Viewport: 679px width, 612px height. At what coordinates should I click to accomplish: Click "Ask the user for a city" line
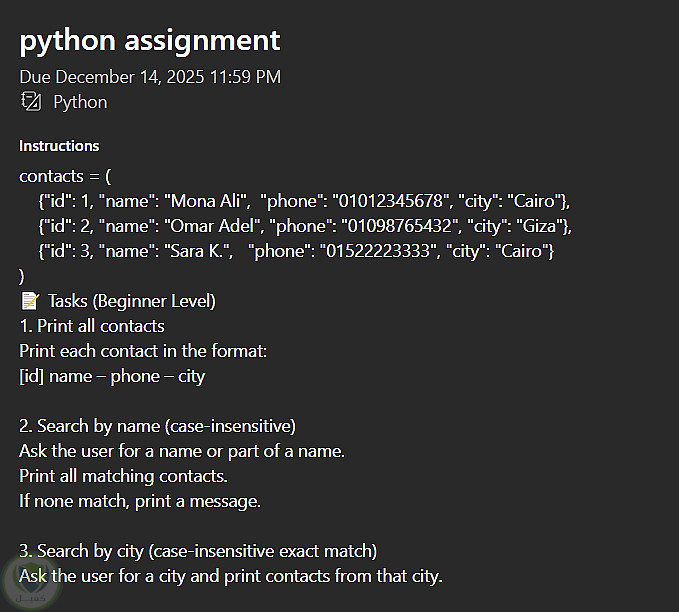pos(230,576)
